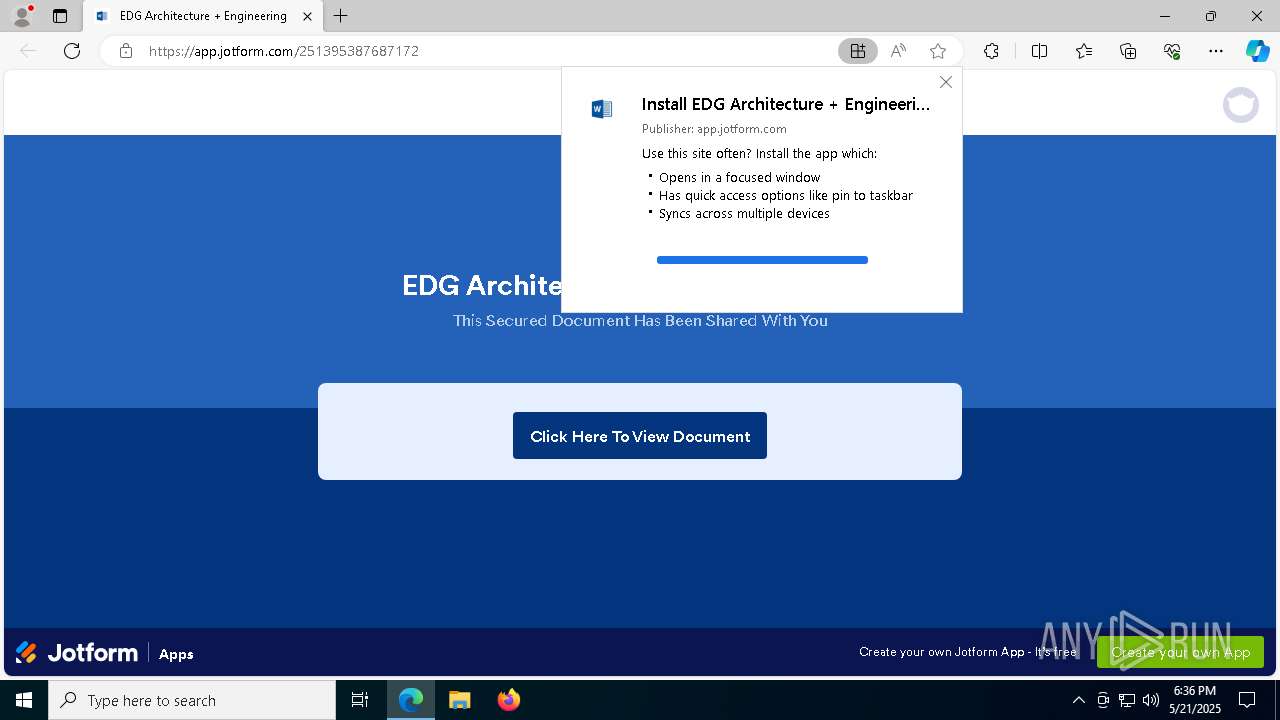Open the tab actions menu icon
1280x720 pixels.
60,16
